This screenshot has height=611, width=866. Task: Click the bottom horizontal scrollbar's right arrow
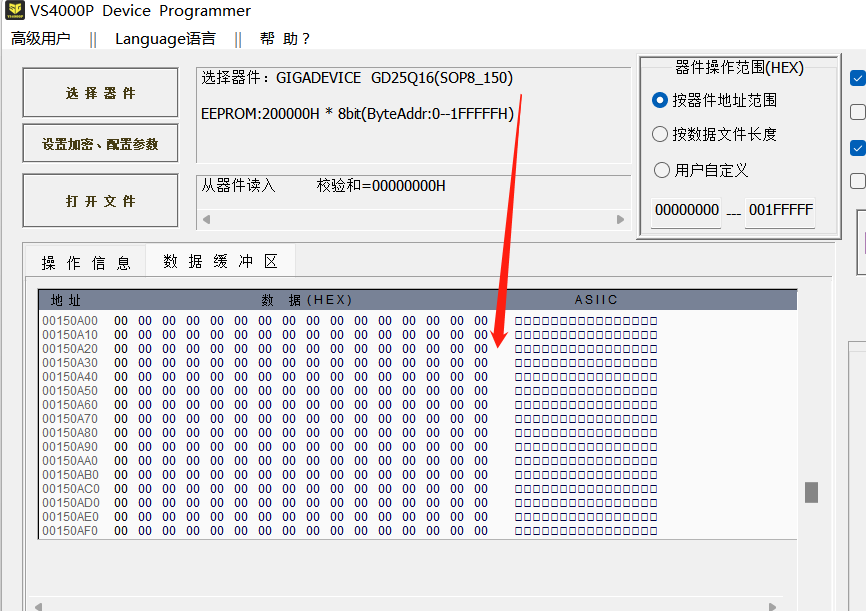click(774, 606)
